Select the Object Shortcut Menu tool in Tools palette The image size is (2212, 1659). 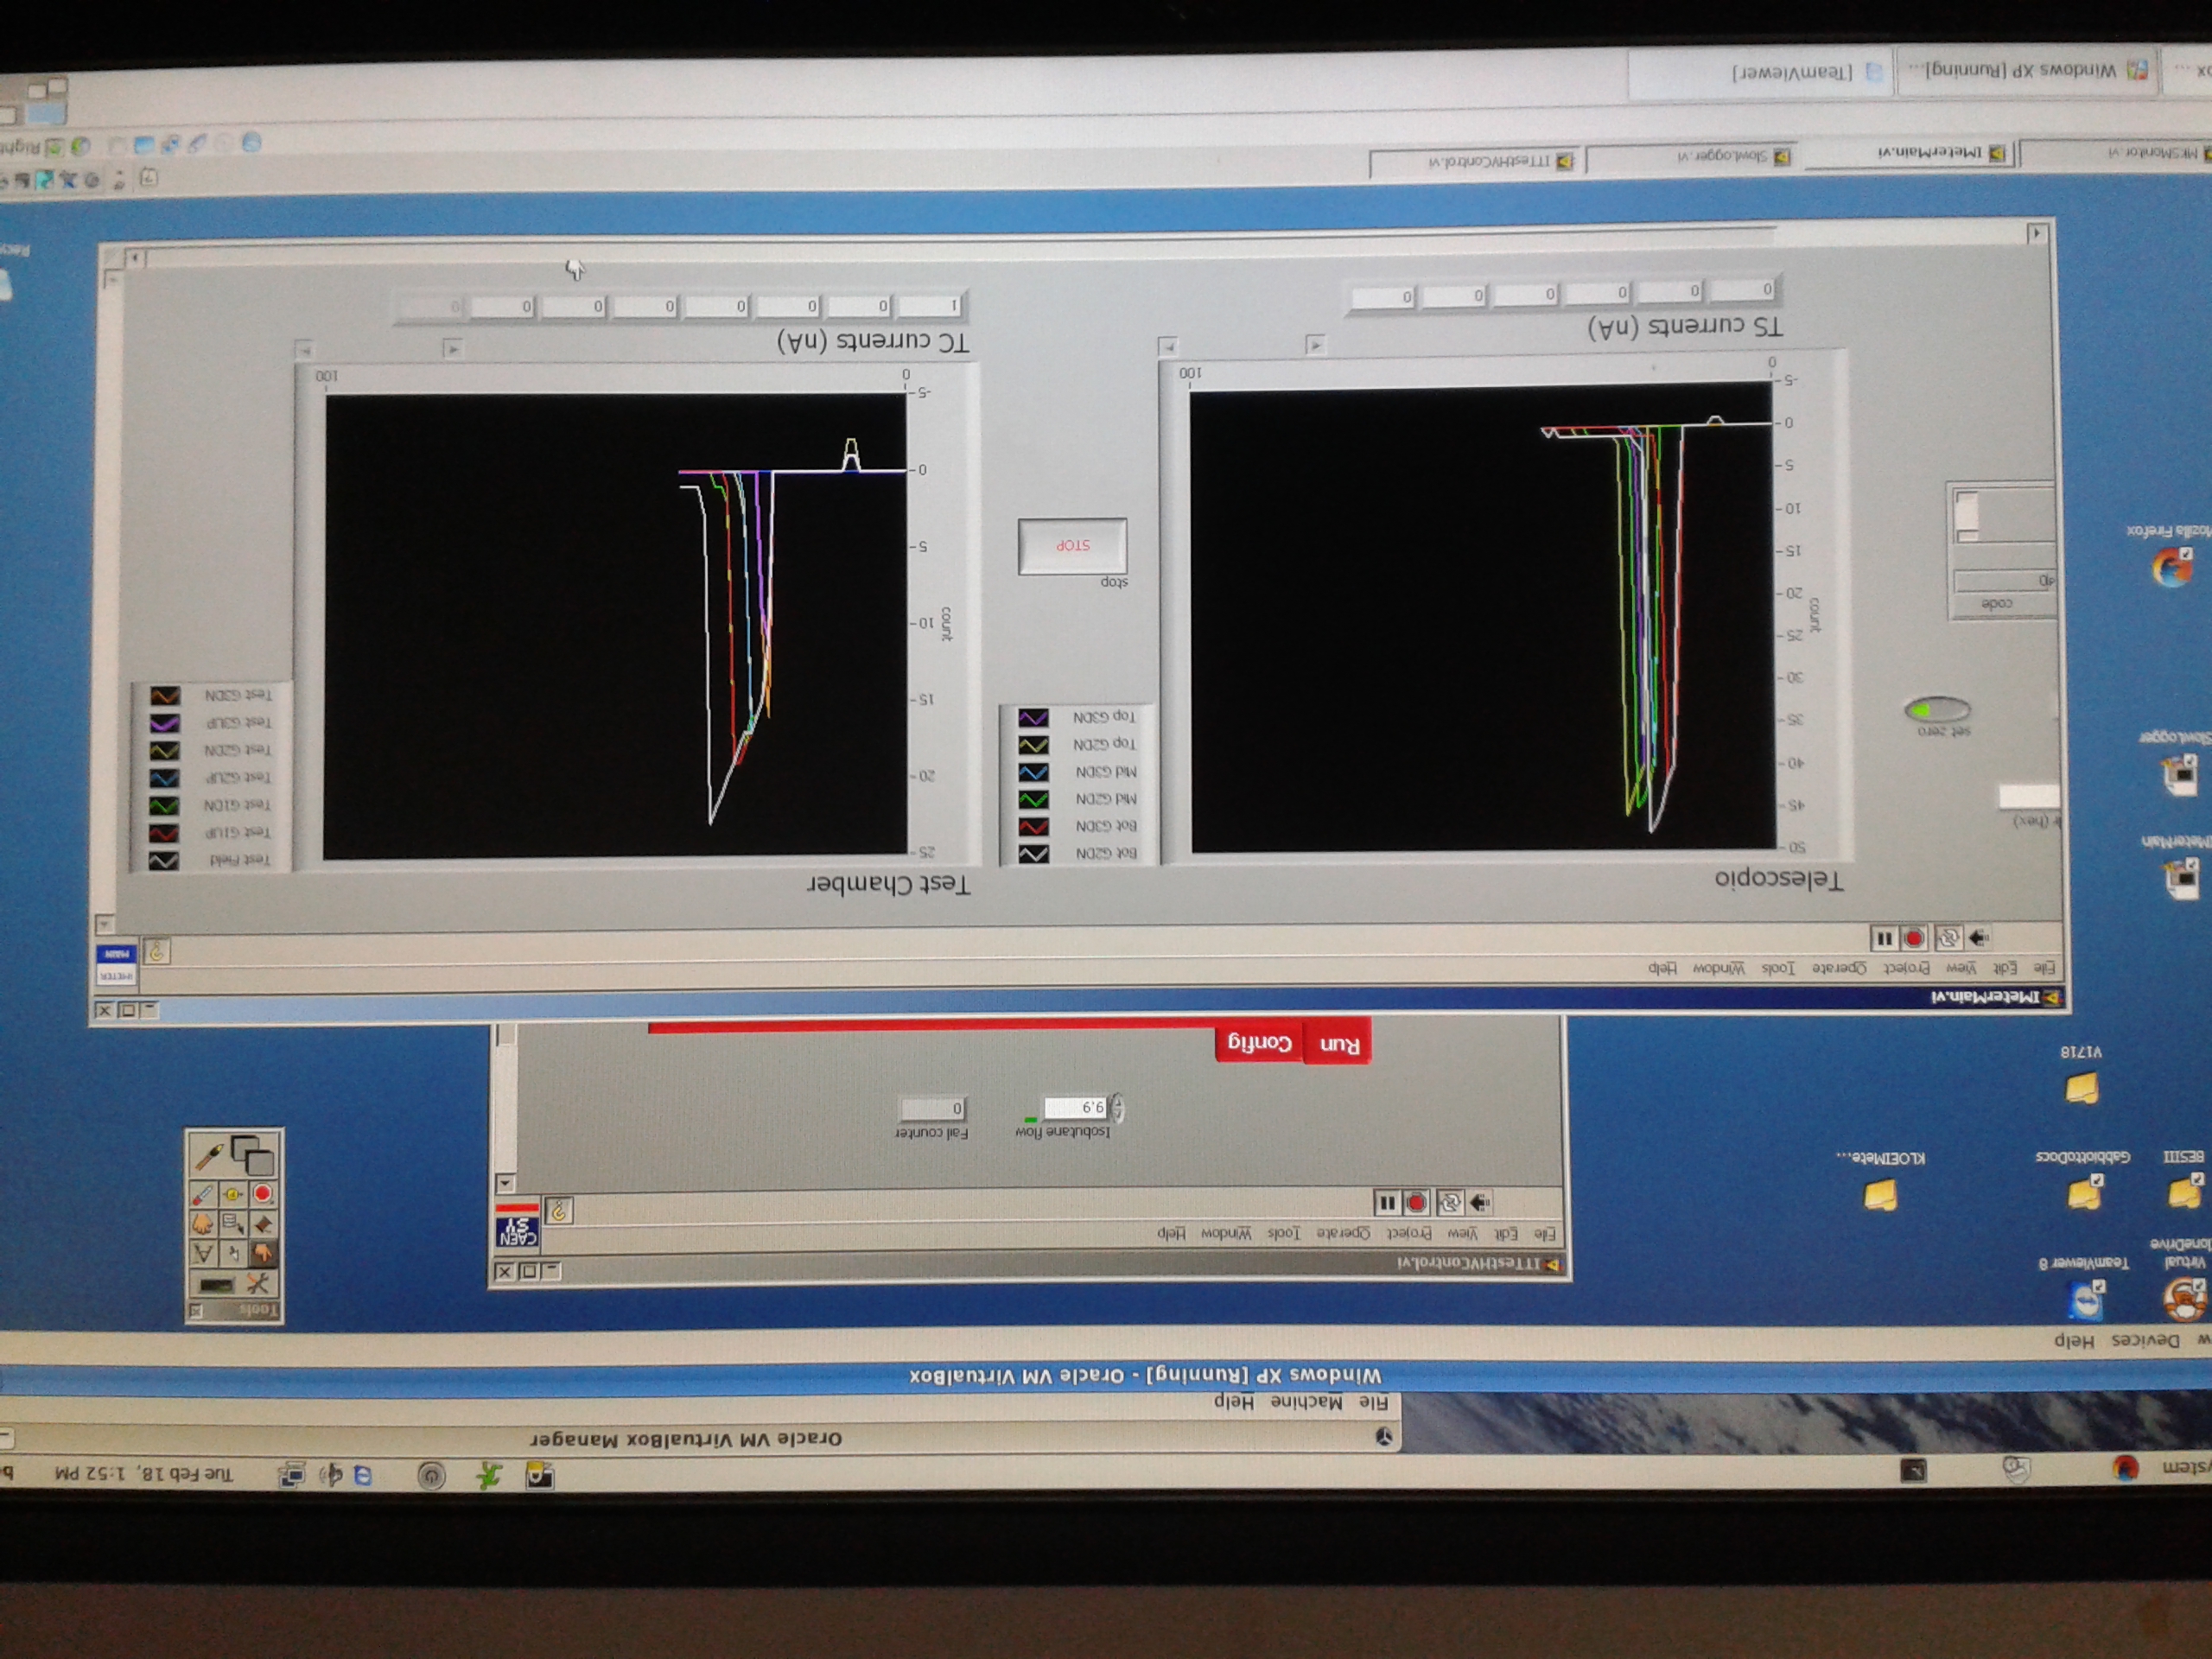coord(233,1224)
